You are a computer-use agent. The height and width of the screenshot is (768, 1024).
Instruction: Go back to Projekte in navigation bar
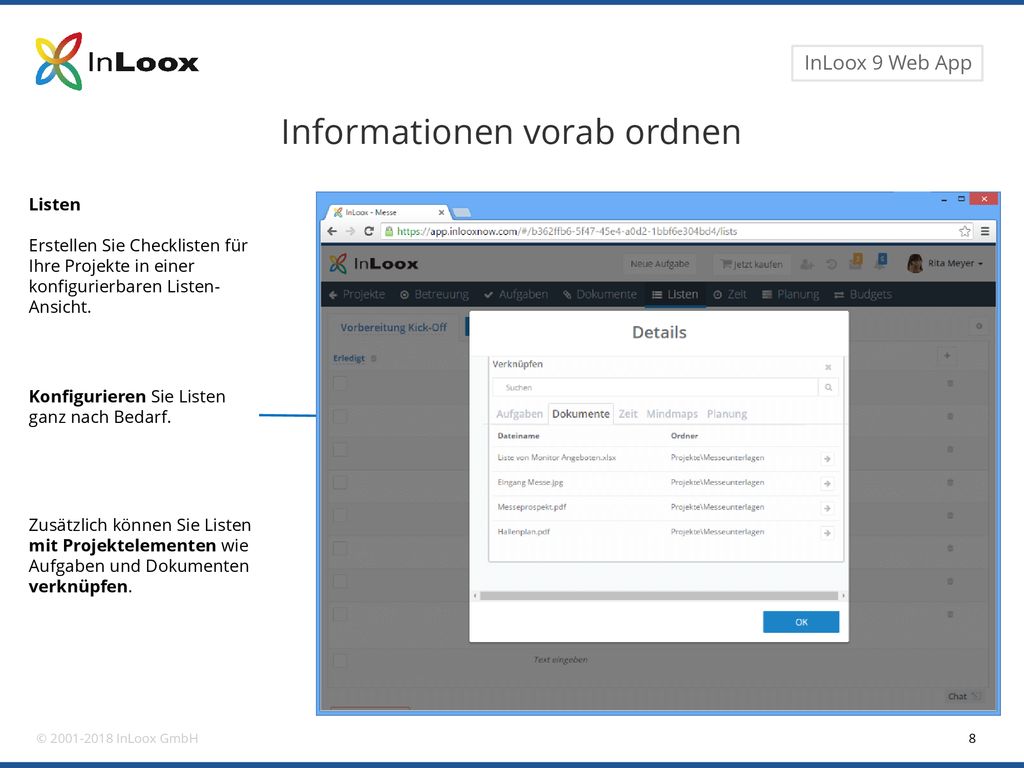click(x=357, y=295)
